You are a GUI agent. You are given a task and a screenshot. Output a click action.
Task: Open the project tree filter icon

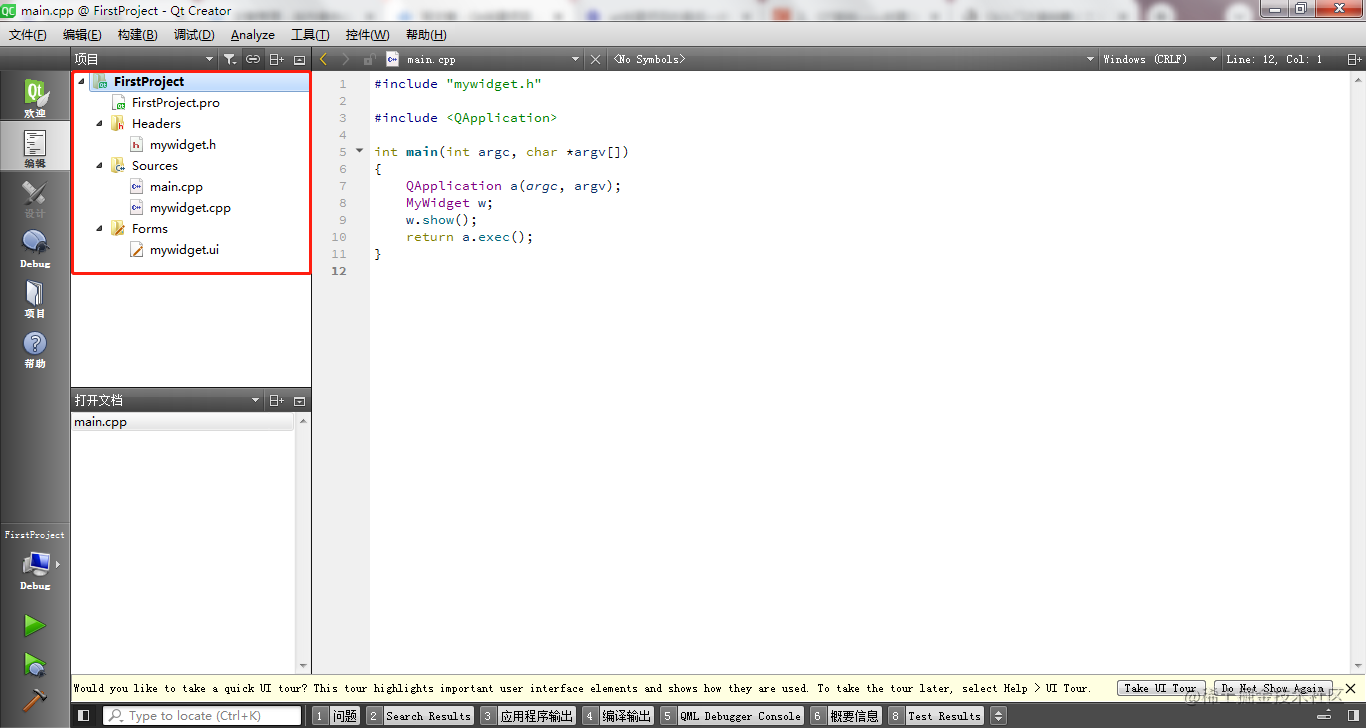(229, 60)
